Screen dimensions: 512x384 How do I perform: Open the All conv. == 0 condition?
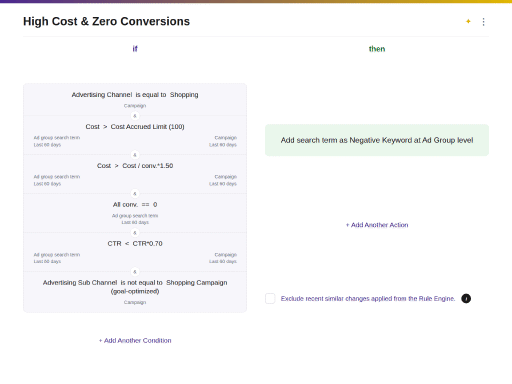pyautogui.click(x=135, y=213)
